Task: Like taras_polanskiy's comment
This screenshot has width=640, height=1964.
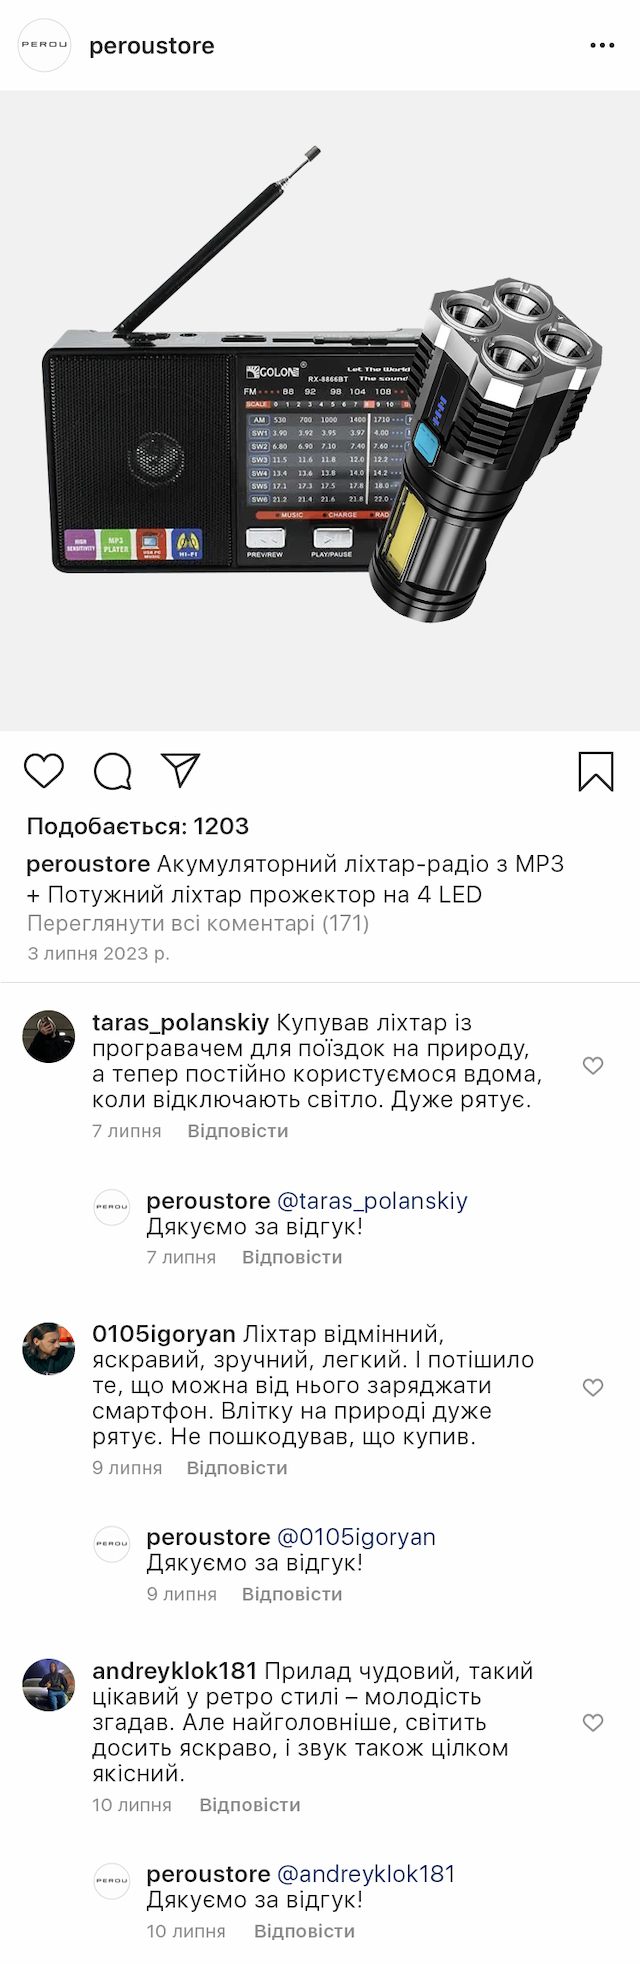Action: point(593,1066)
